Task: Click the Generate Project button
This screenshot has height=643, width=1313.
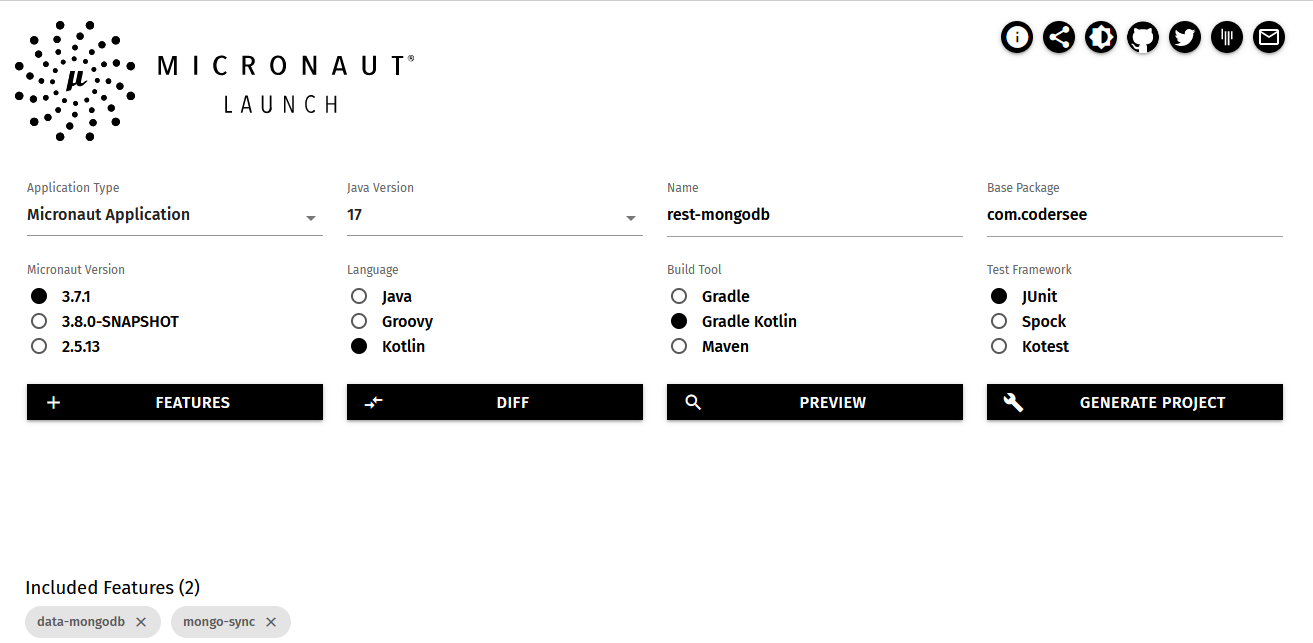Action: pyautogui.click(x=1135, y=402)
